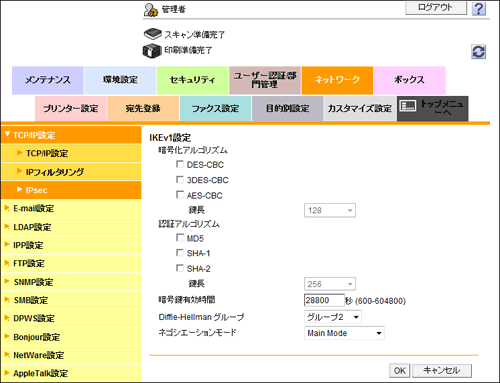Click arrow icon beside SNMP設定
This screenshot has width=500, height=383.
click(7, 281)
